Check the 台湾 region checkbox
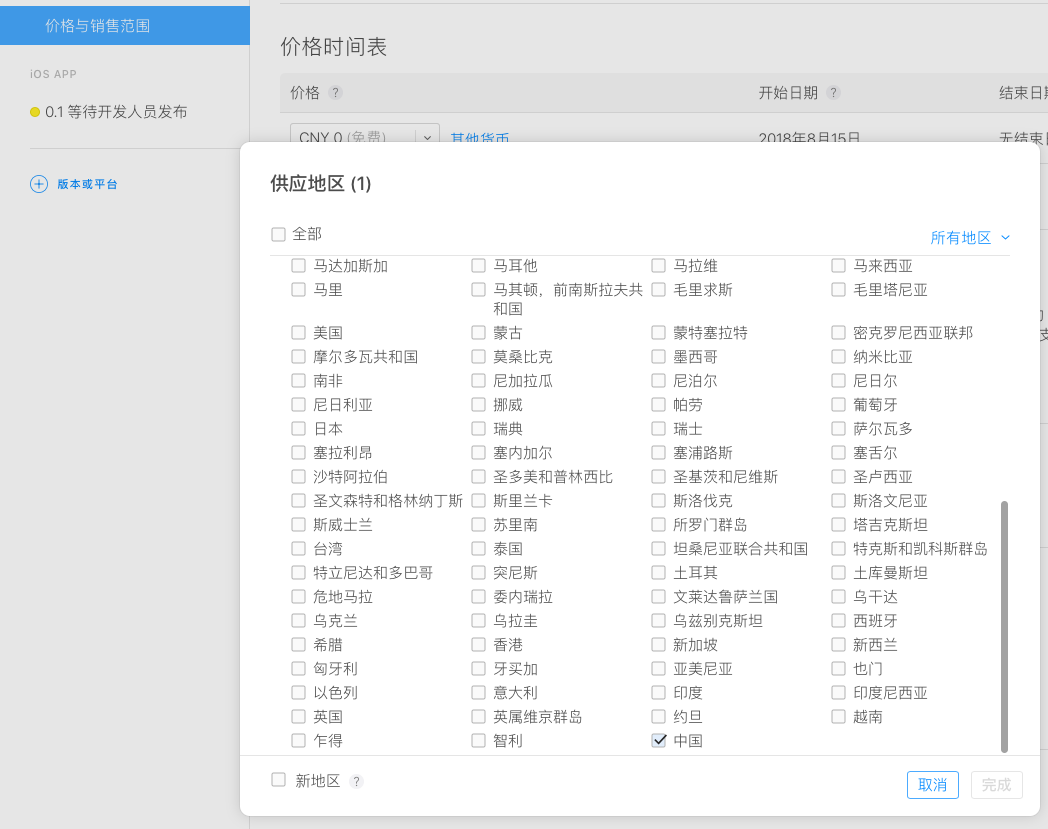Screen dimensions: 1048x829 coord(298,548)
